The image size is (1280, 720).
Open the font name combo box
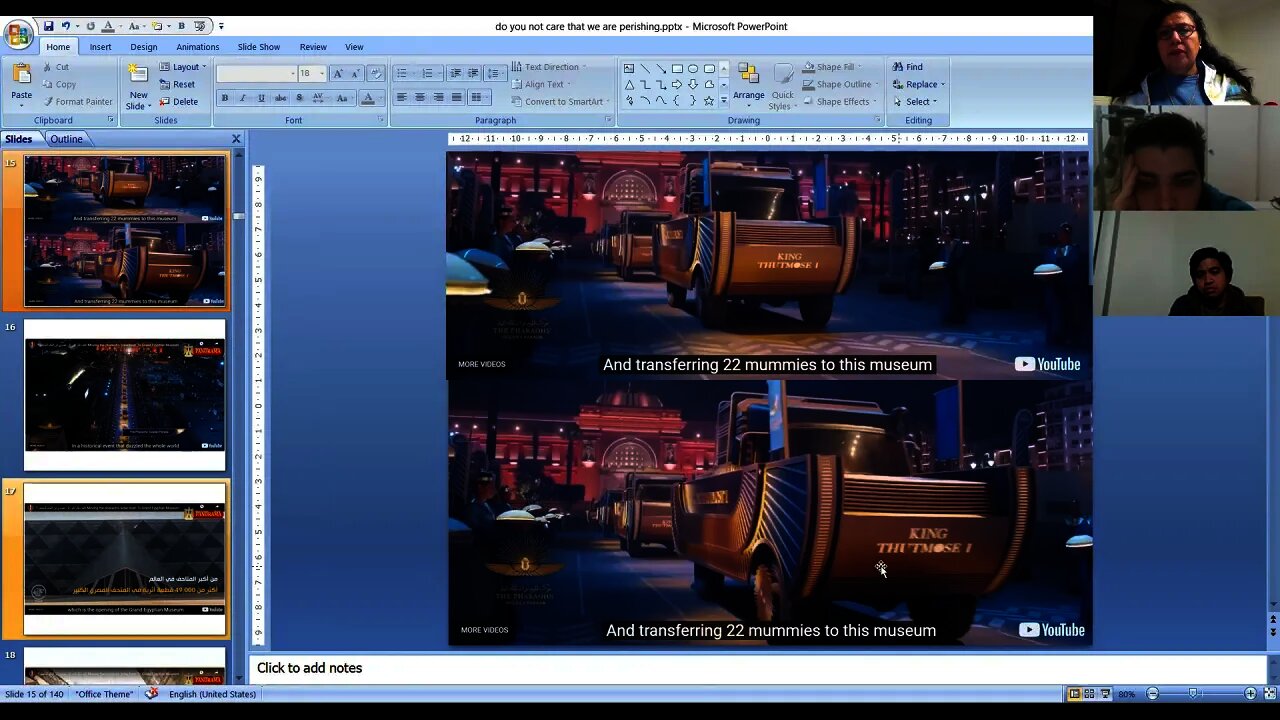[257, 74]
